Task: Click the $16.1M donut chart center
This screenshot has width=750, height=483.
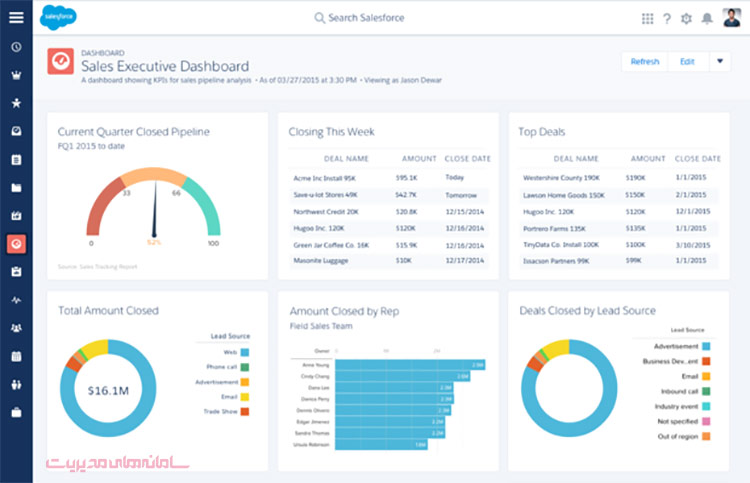Action: click(x=108, y=391)
